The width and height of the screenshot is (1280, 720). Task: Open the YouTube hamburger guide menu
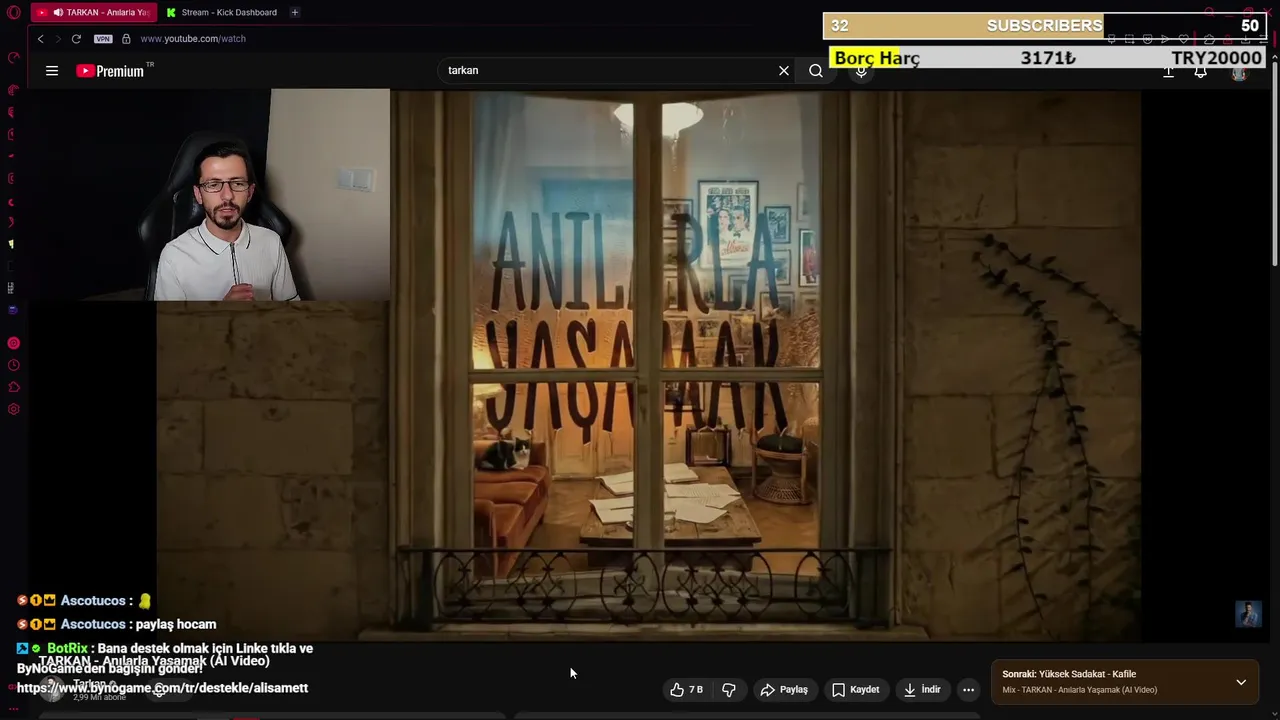(x=52, y=70)
